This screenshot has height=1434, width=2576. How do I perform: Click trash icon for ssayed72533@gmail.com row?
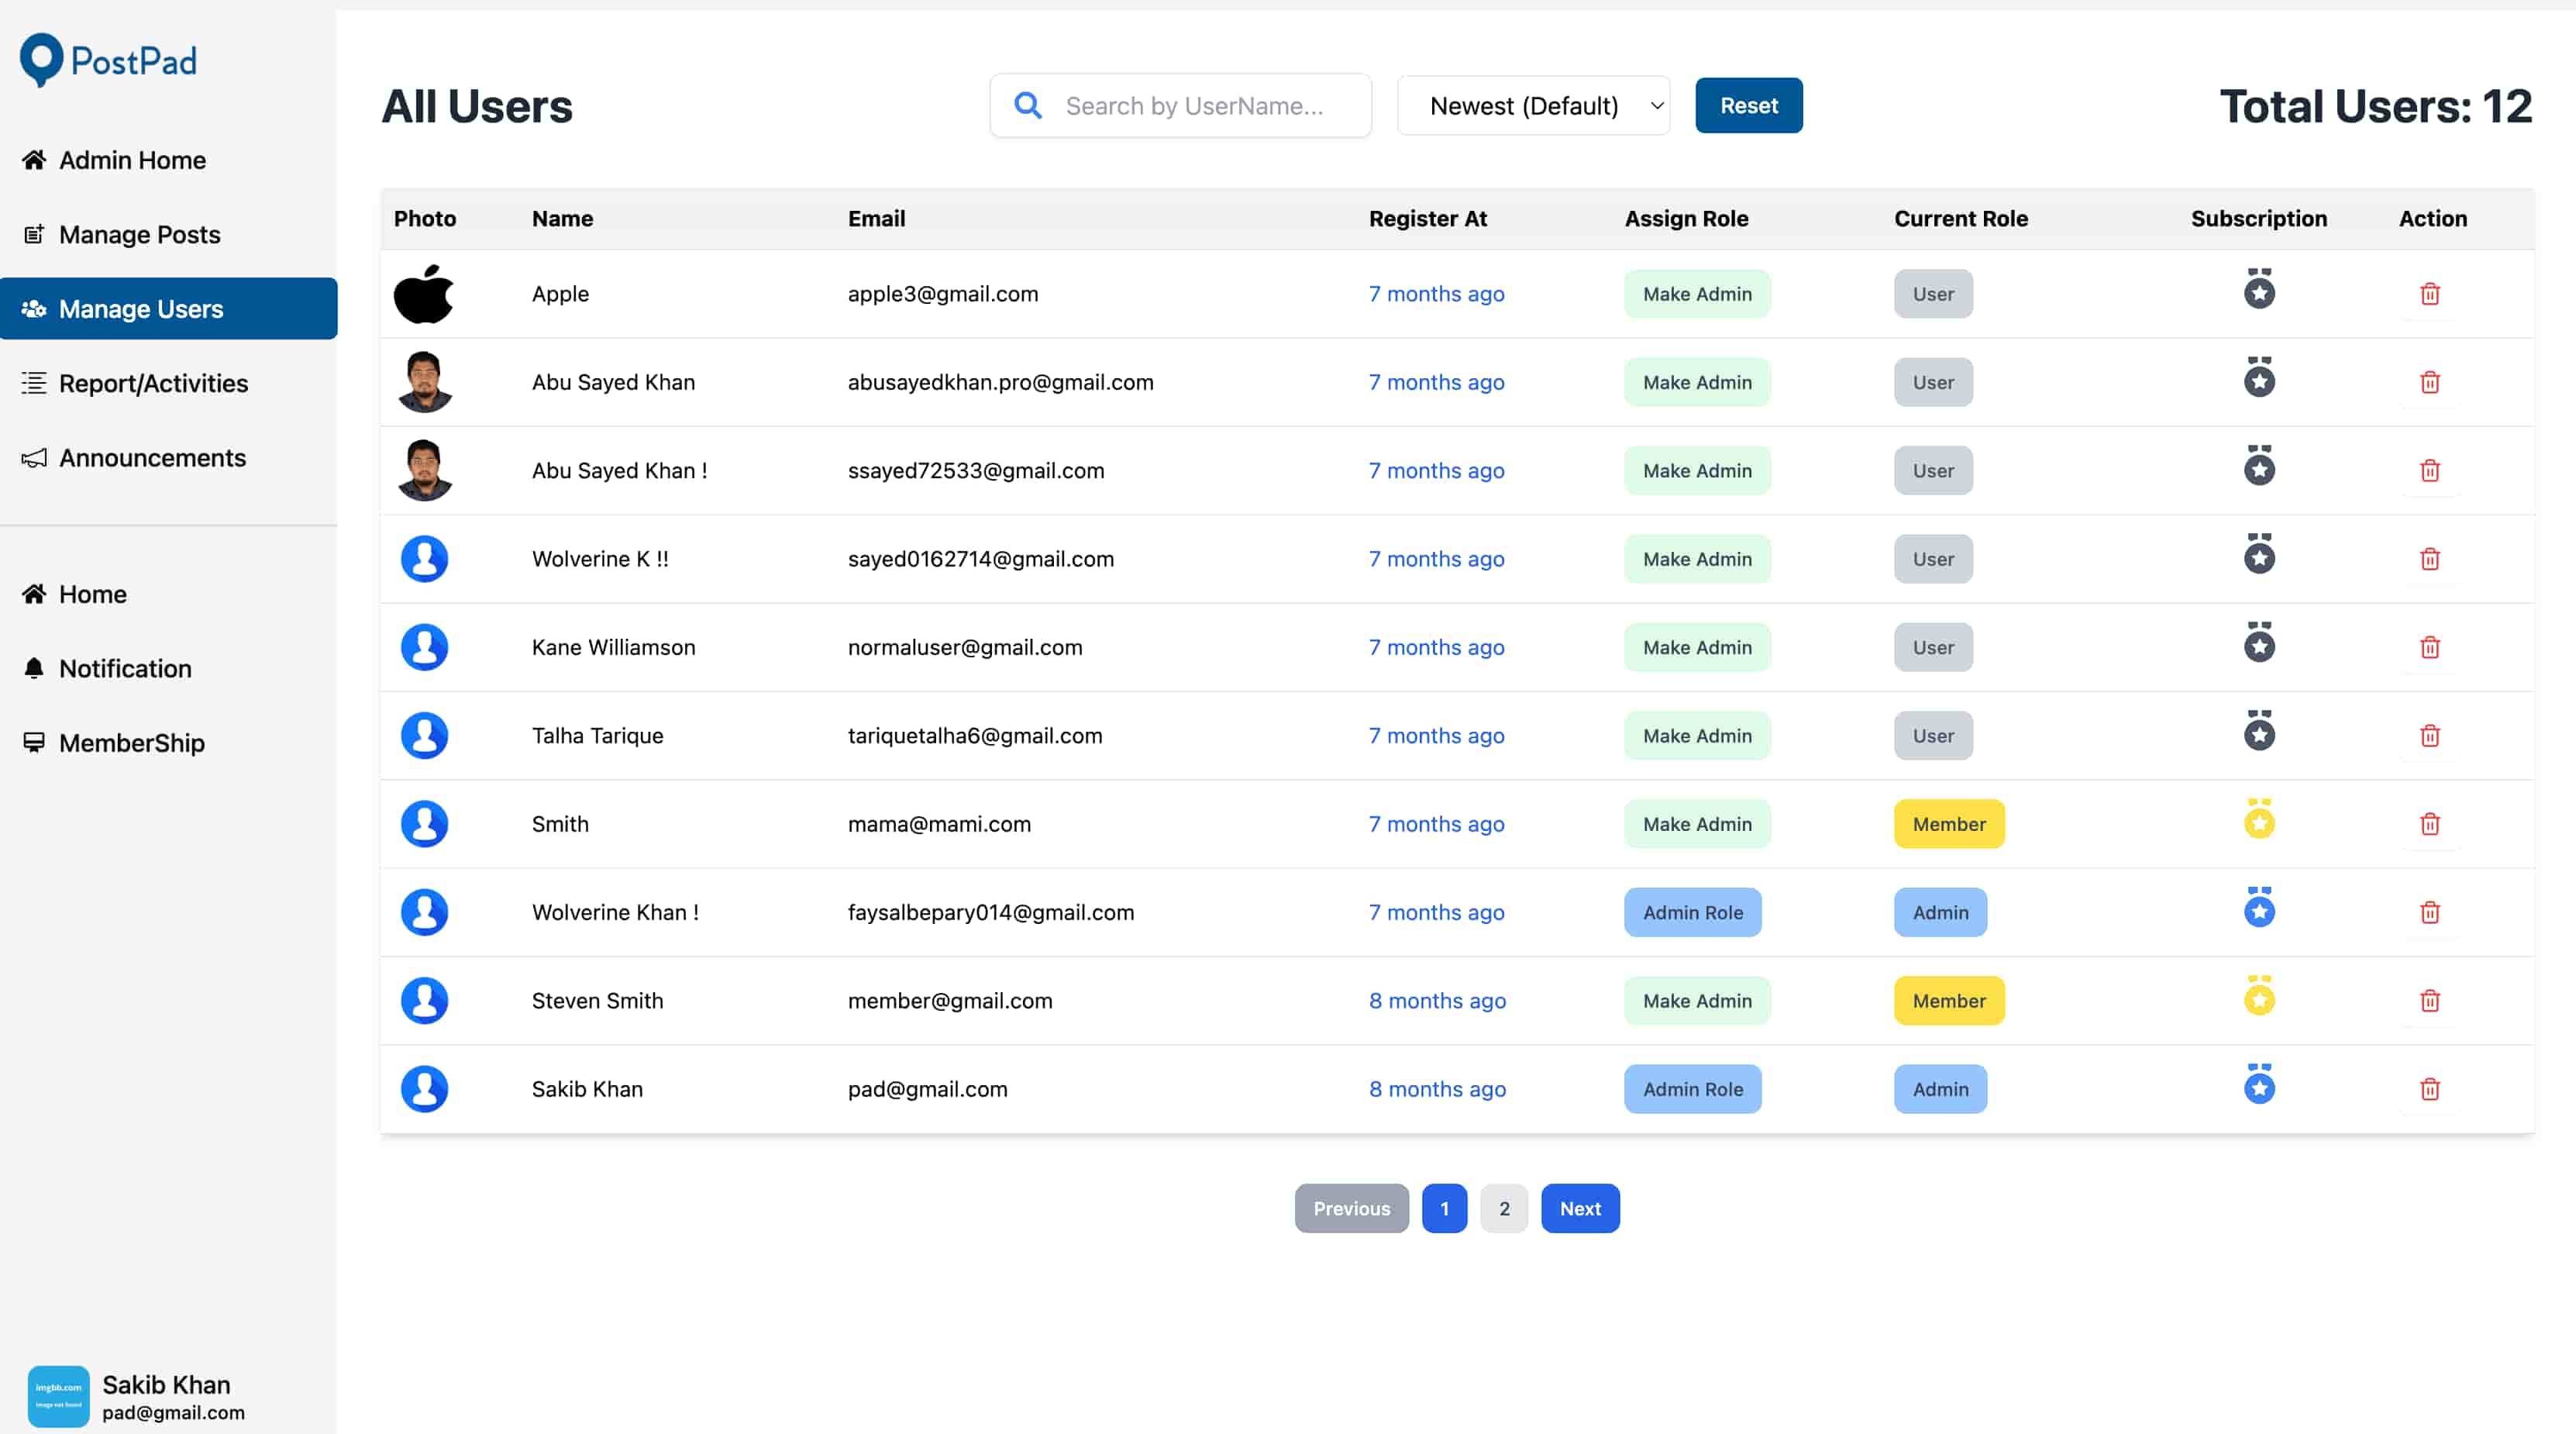pos(2429,470)
